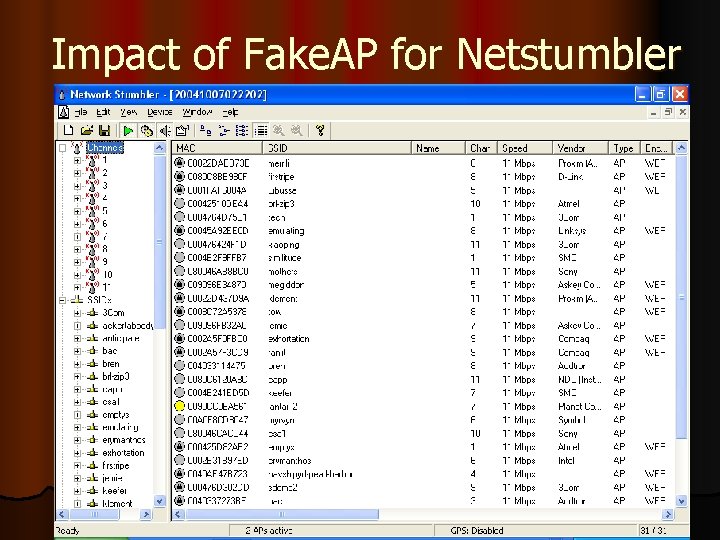Click the list's horizontal scrollbar right arrow

click(668, 514)
